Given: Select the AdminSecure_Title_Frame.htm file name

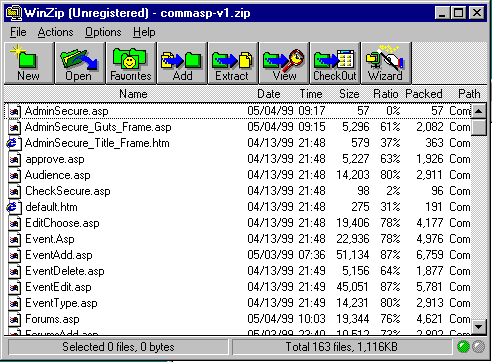Looking at the screenshot, I should click(x=97, y=143).
